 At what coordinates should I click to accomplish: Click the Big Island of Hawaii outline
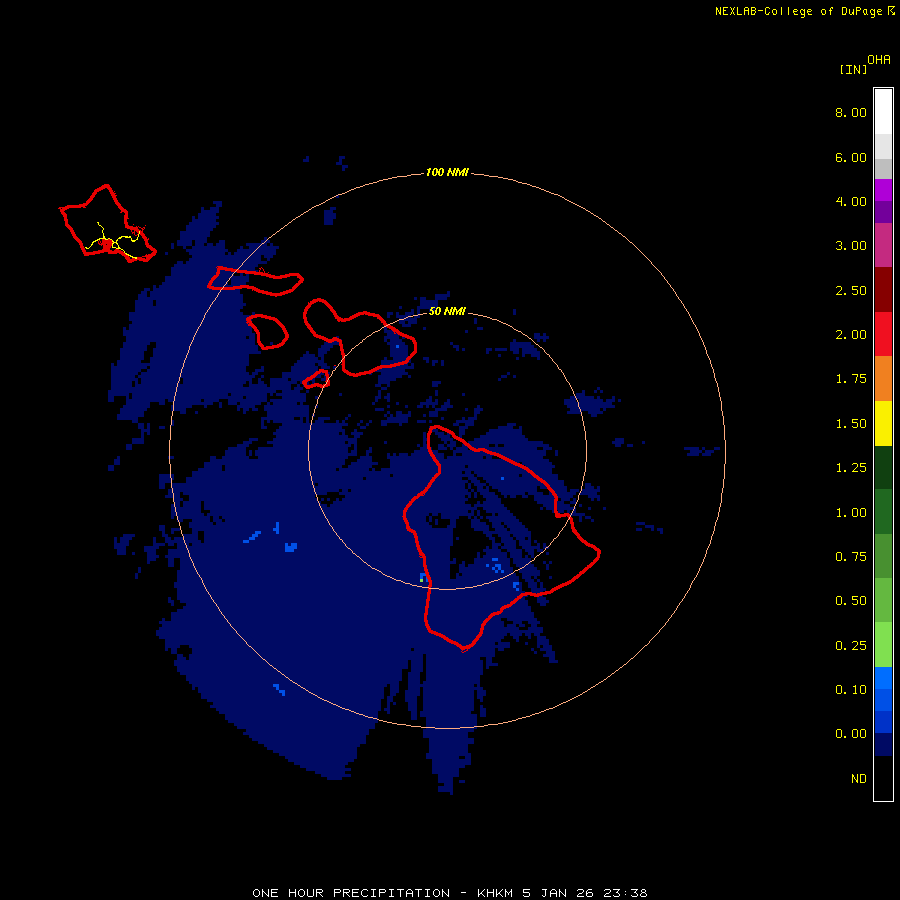pos(501,538)
